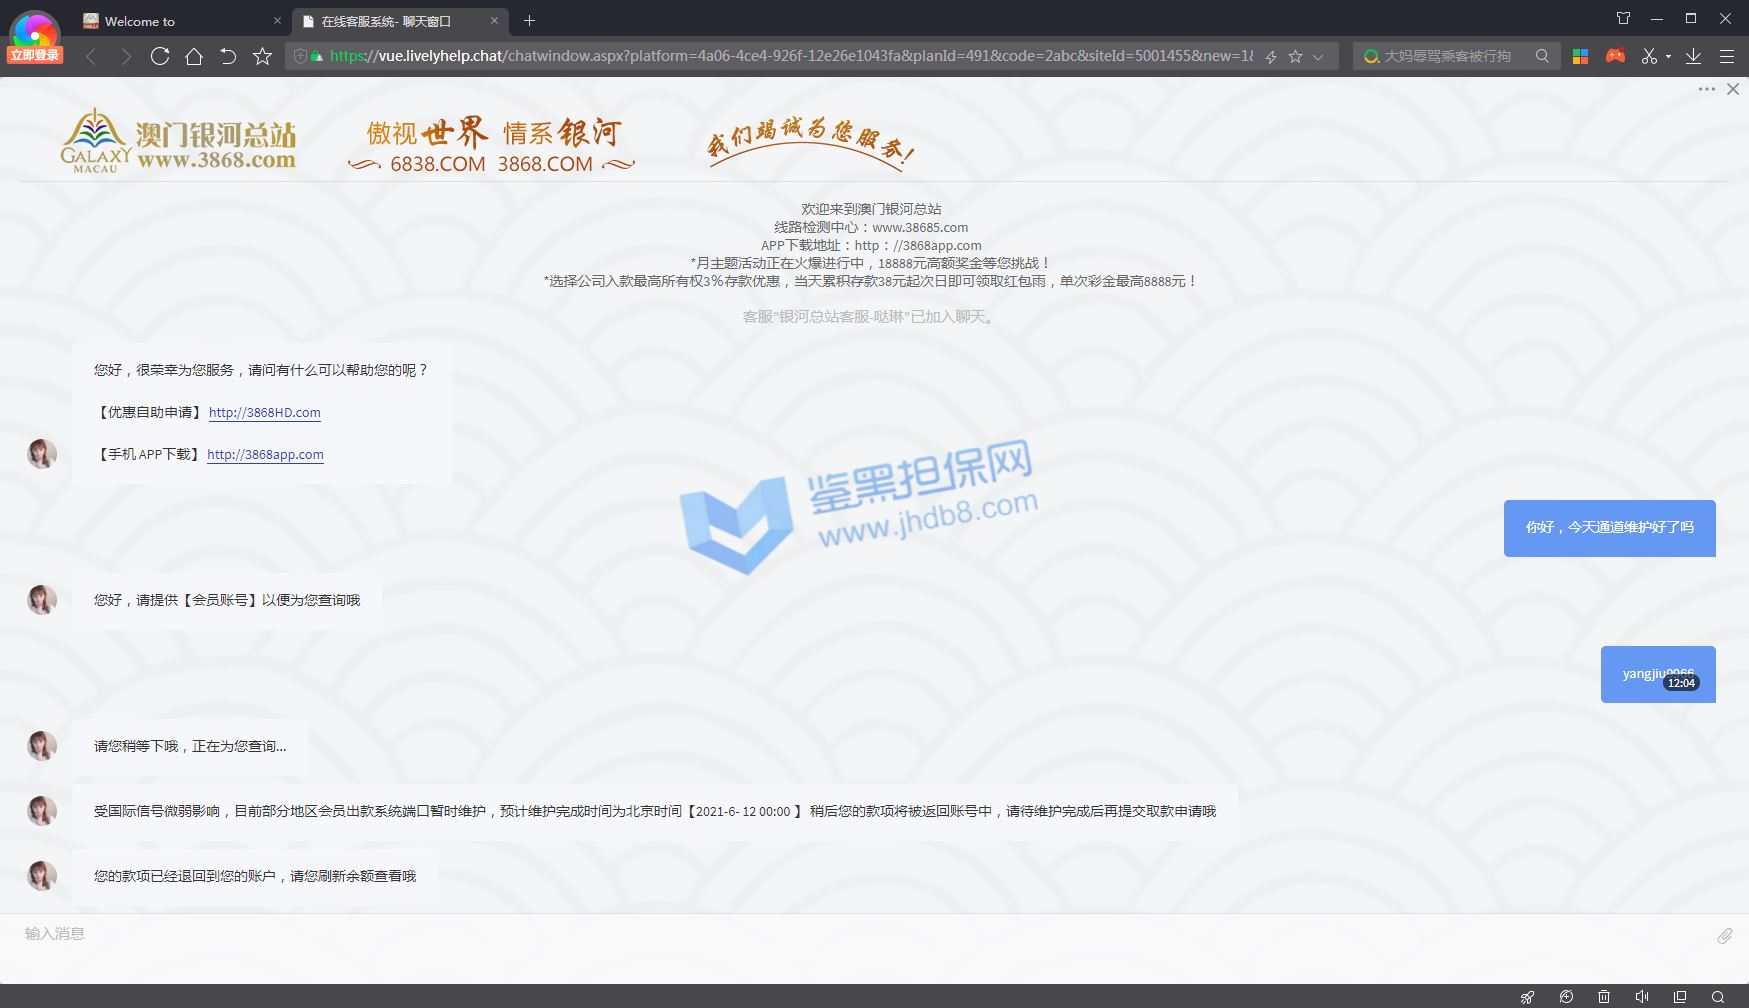The height and width of the screenshot is (1008, 1749).
Task: Click the lightning speed-mode icon in address bar
Action: click(1271, 57)
